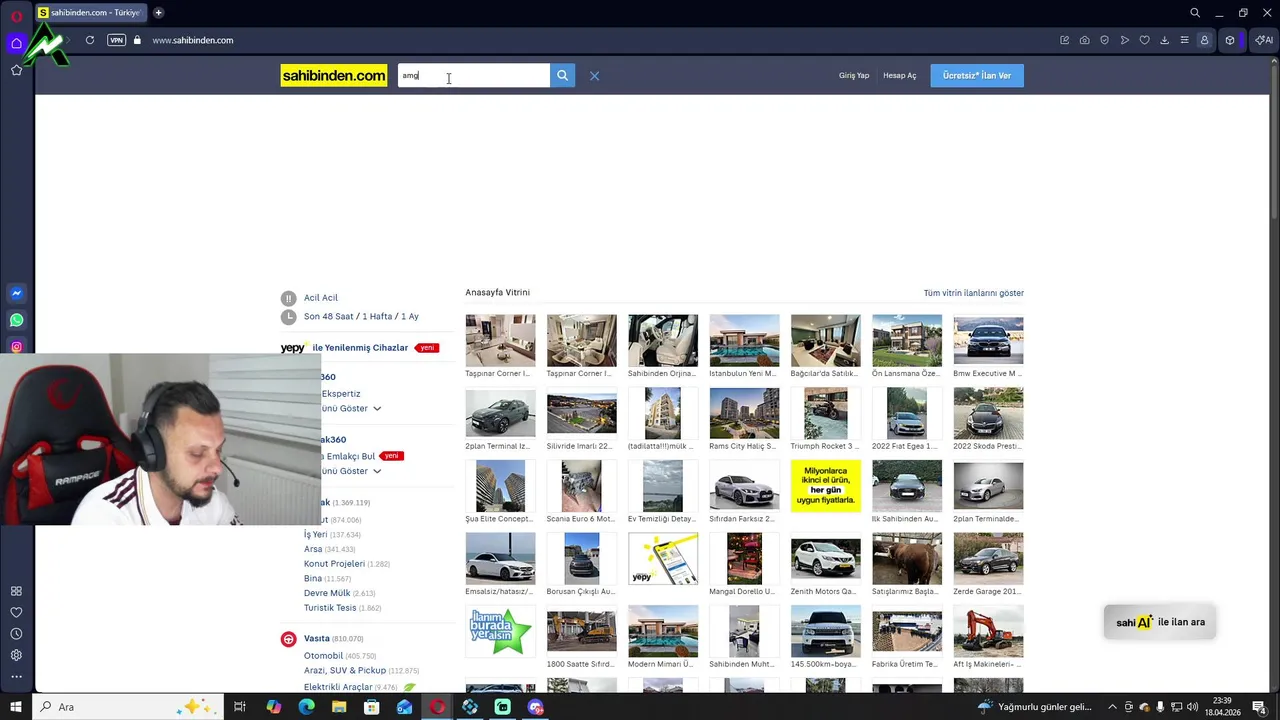
Task: Open the Acil Acil link
Action: click(x=321, y=298)
